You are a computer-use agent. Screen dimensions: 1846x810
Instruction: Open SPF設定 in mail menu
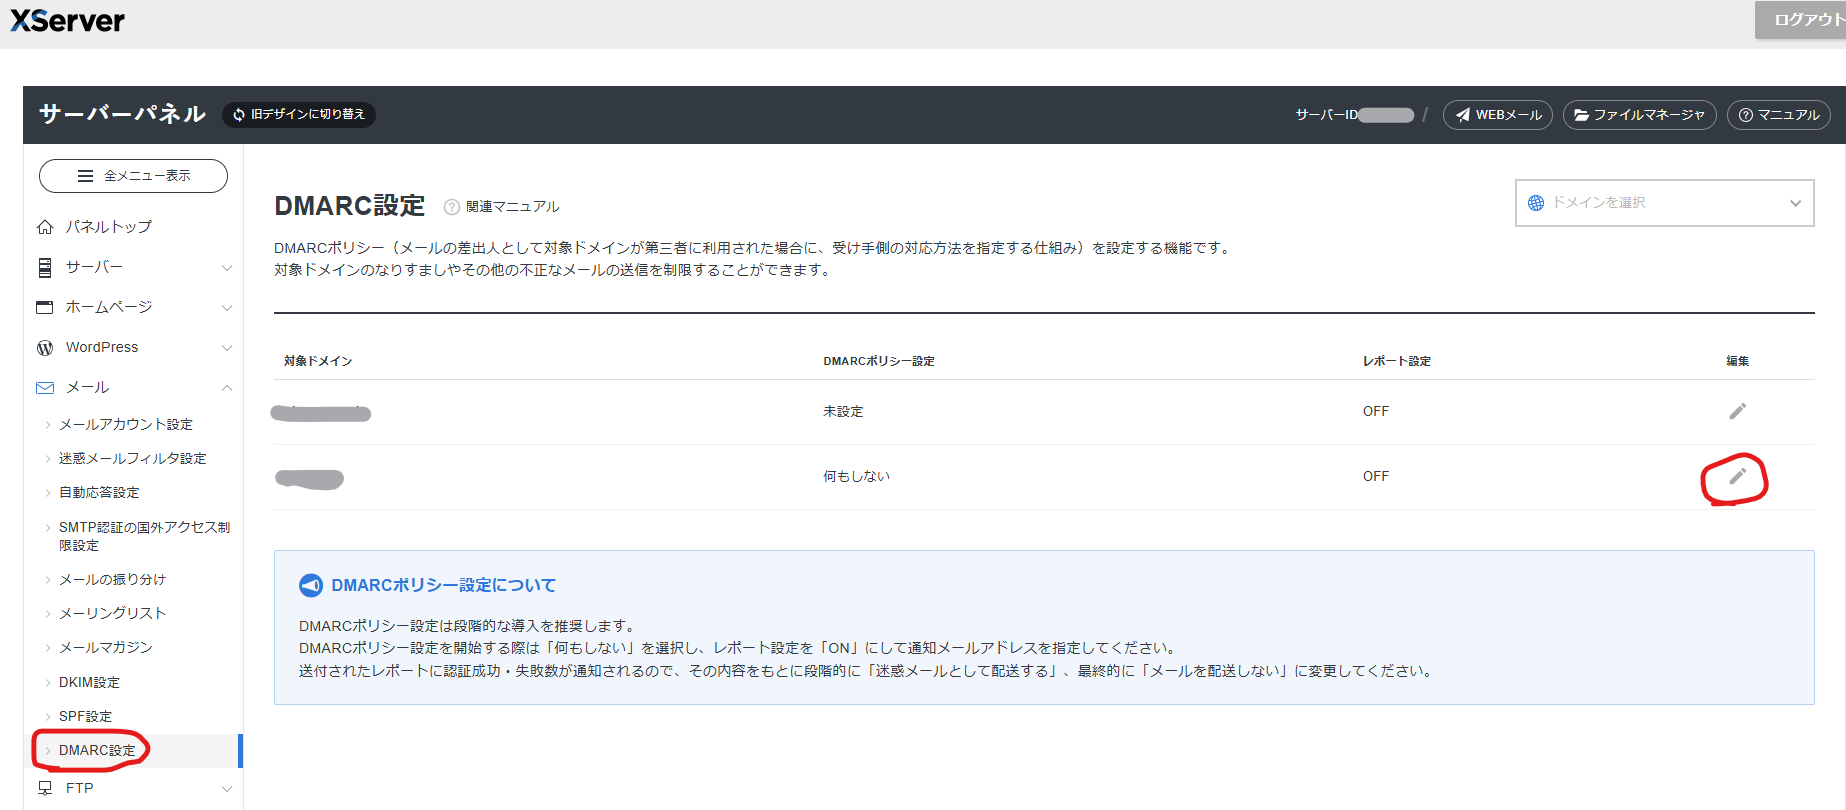tap(85, 716)
